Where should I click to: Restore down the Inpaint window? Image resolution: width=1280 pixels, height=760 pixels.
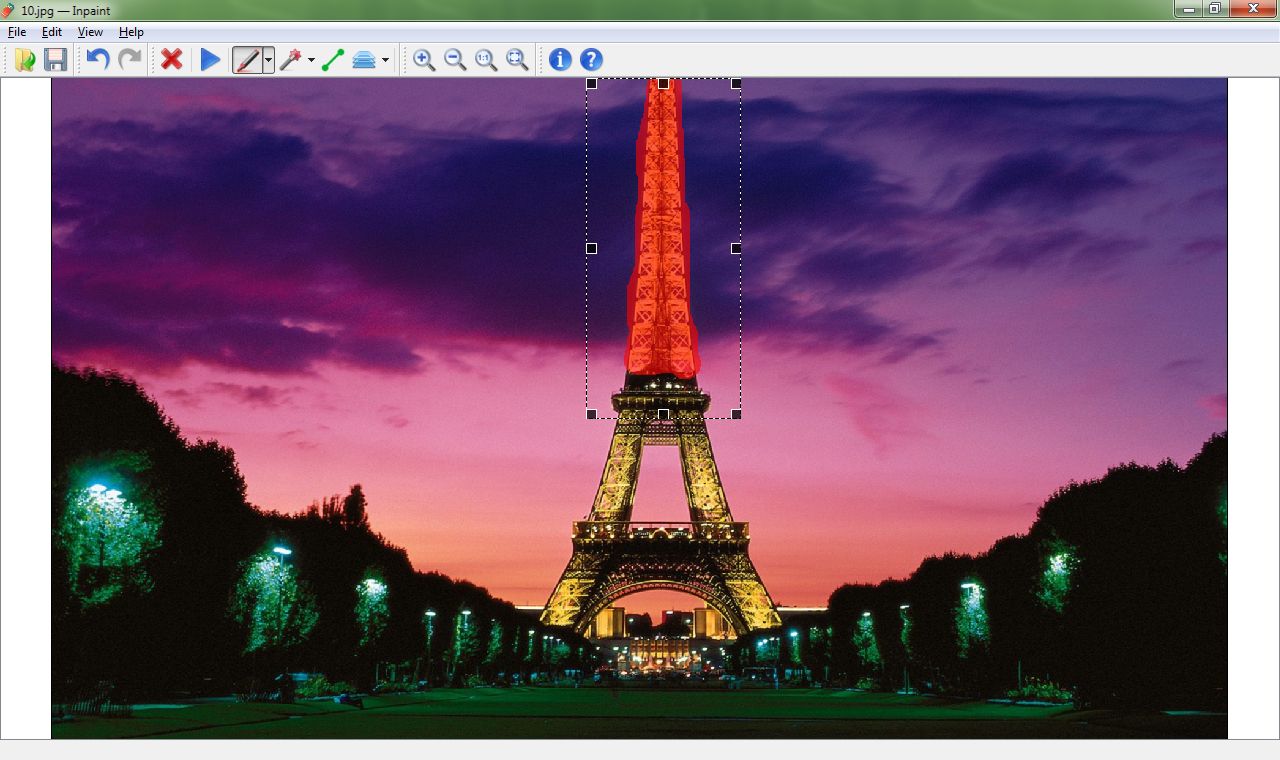tap(1215, 9)
